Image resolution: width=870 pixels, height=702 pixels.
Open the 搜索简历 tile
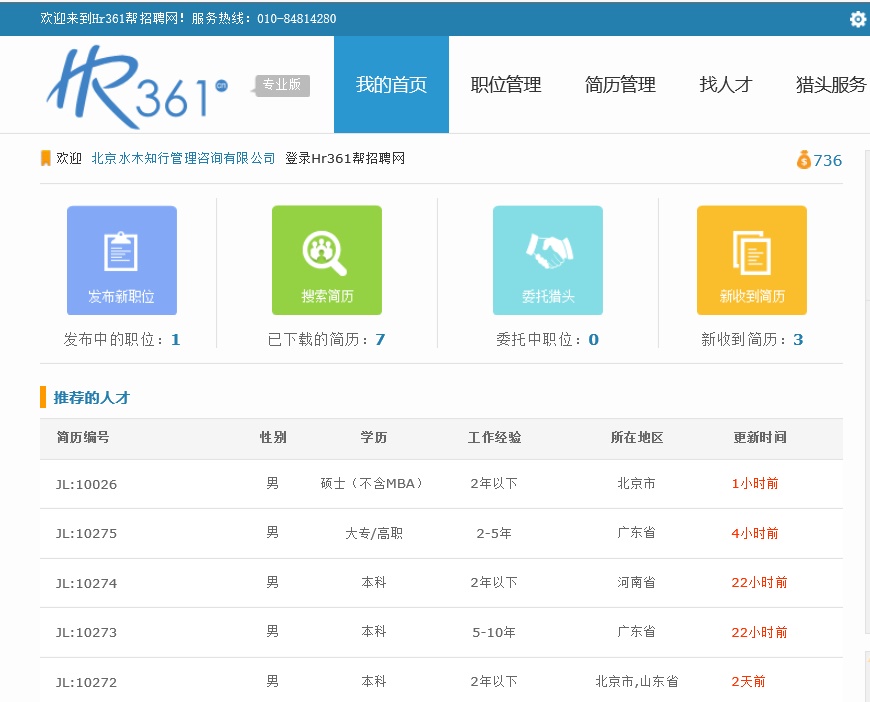[327, 260]
